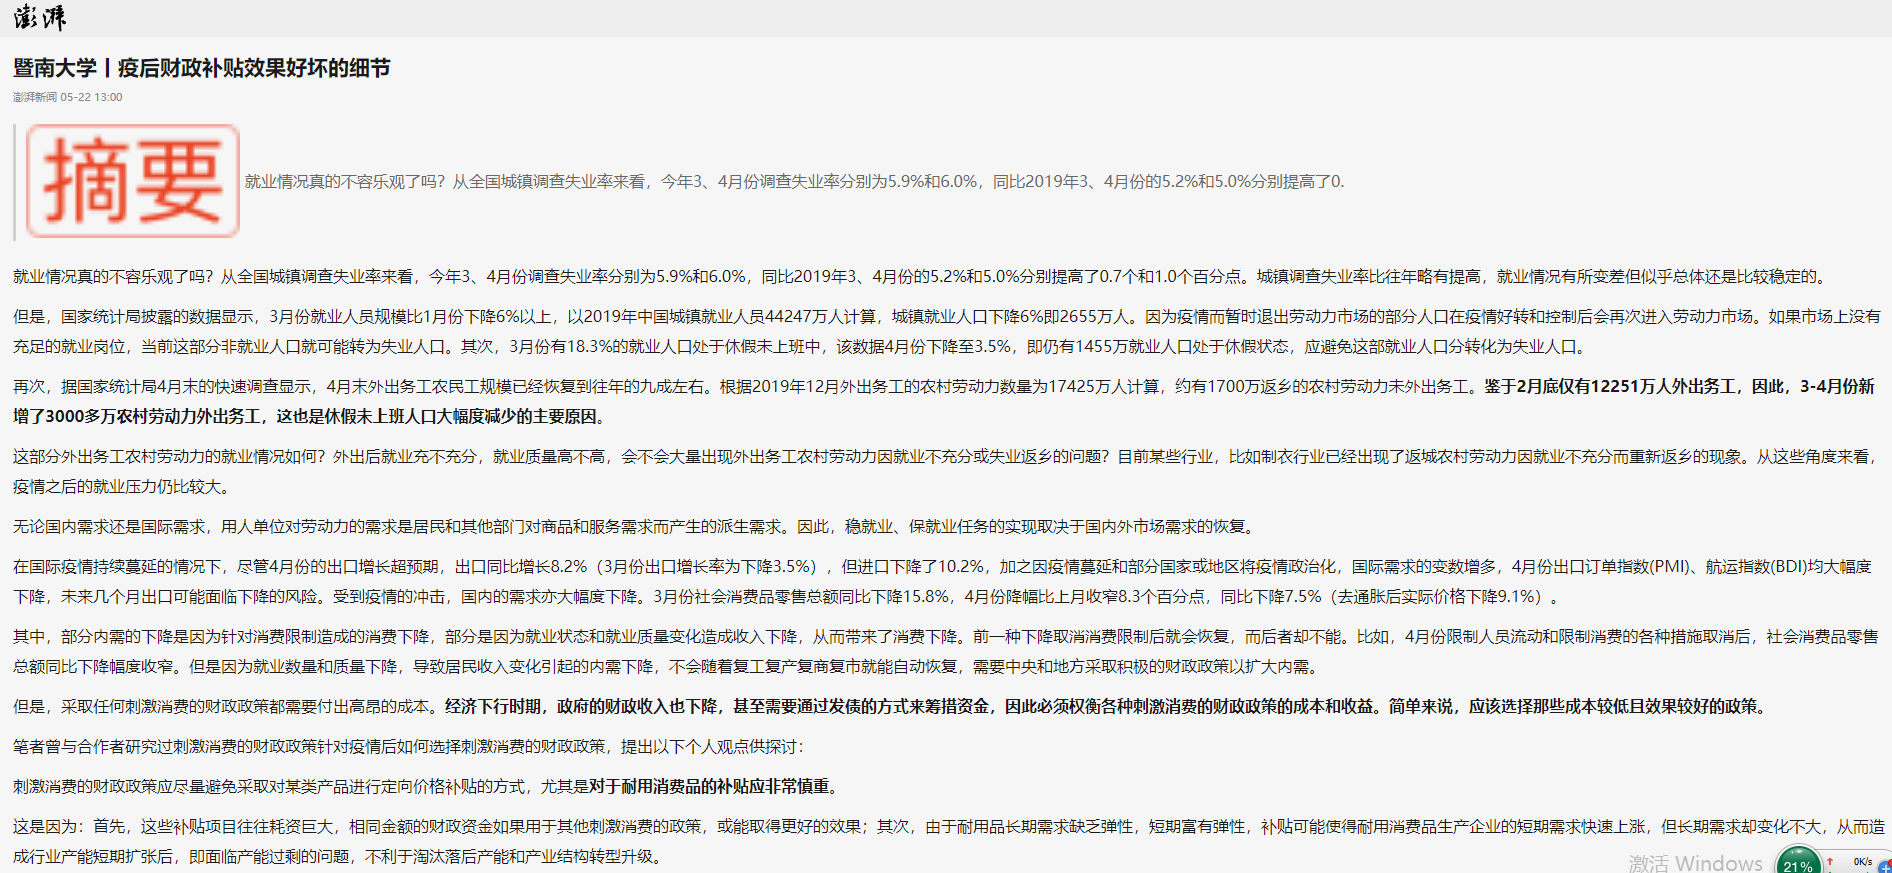Click the blue plus icon in corner
This screenshot has width=1892, height=873.
[x=1884, y=867]
